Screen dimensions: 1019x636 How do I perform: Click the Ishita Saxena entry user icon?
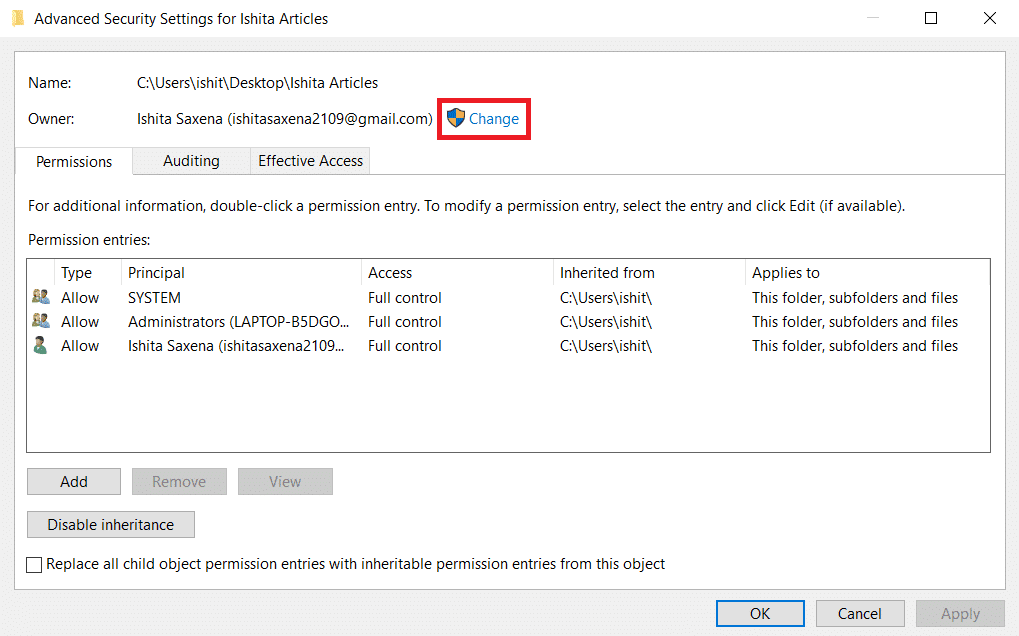tap(41, 345)
